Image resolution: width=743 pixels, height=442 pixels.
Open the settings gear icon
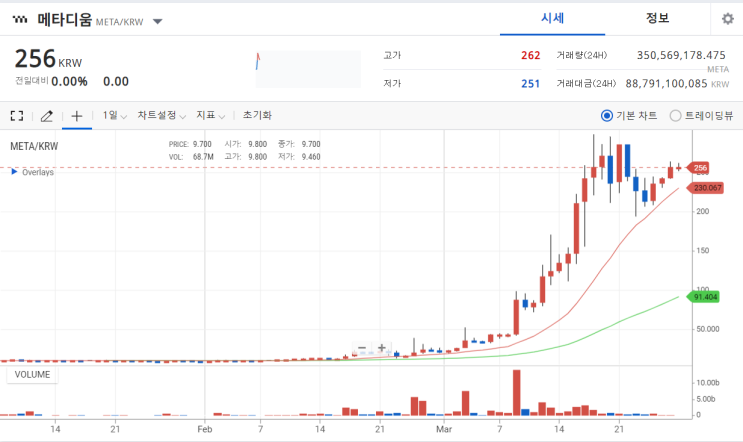click(727, 19)
